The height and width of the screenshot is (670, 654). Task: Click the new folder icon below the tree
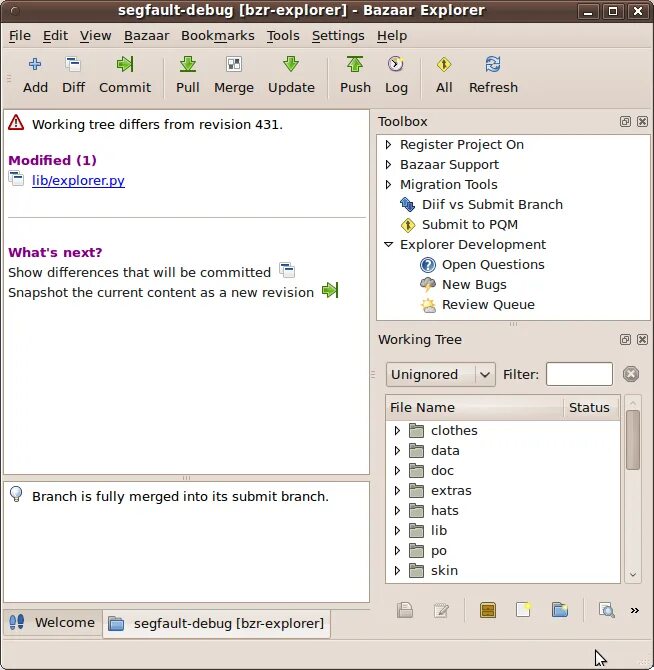point(560,610)
